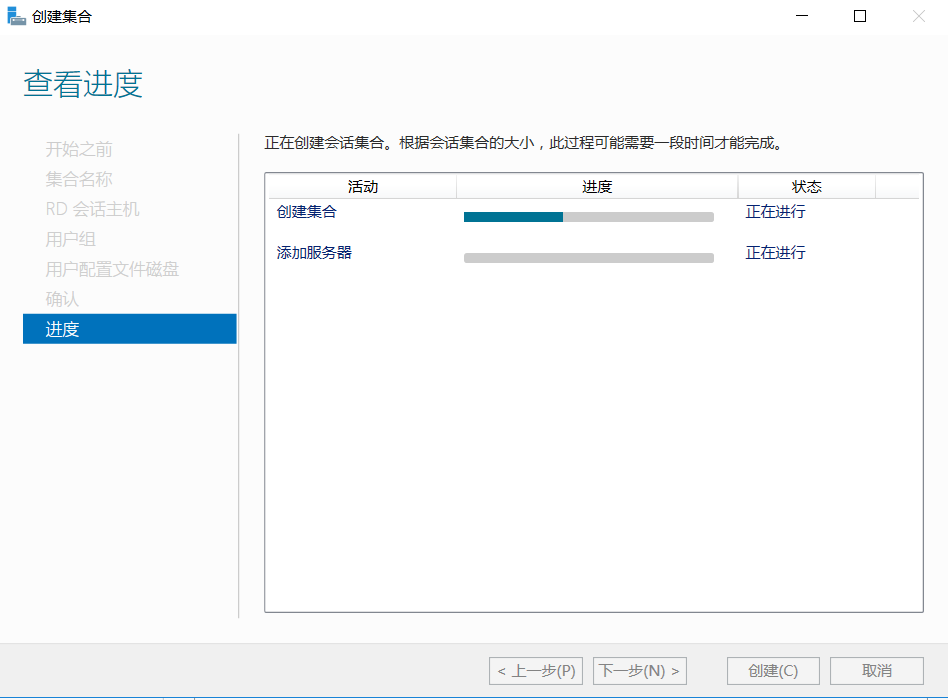
Task: Click the 添加服务器 progress bar
Action: coord(589,258)
